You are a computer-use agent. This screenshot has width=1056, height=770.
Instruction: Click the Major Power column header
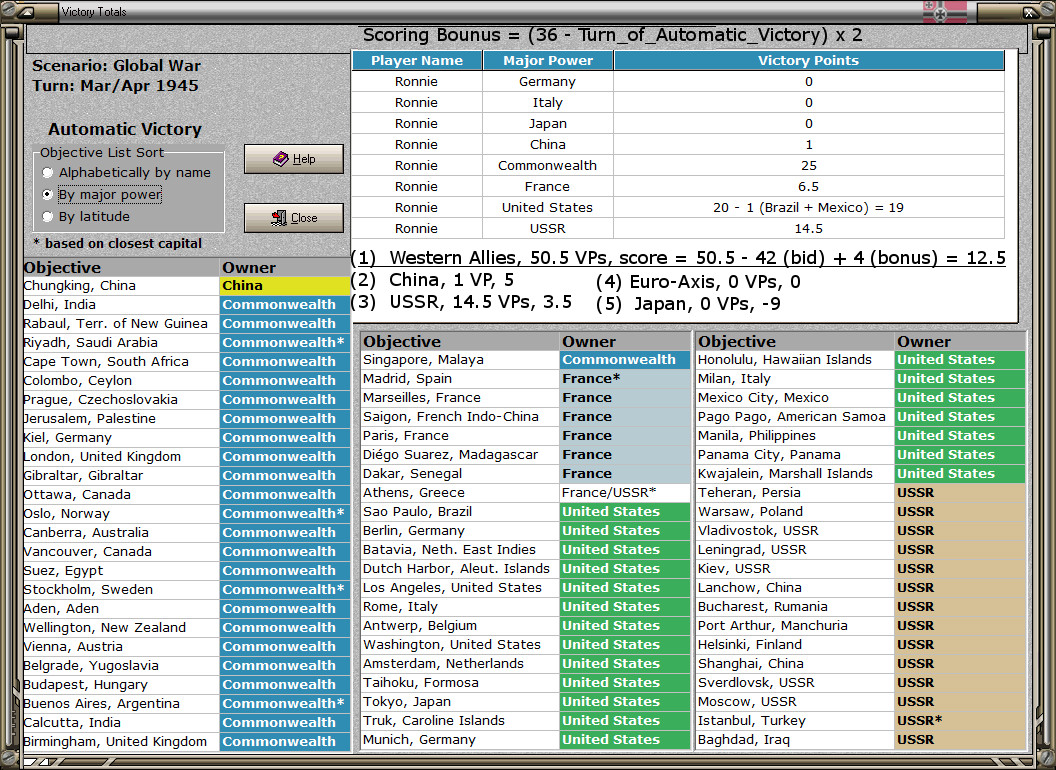pyautogui.click(x=548, y=61)
